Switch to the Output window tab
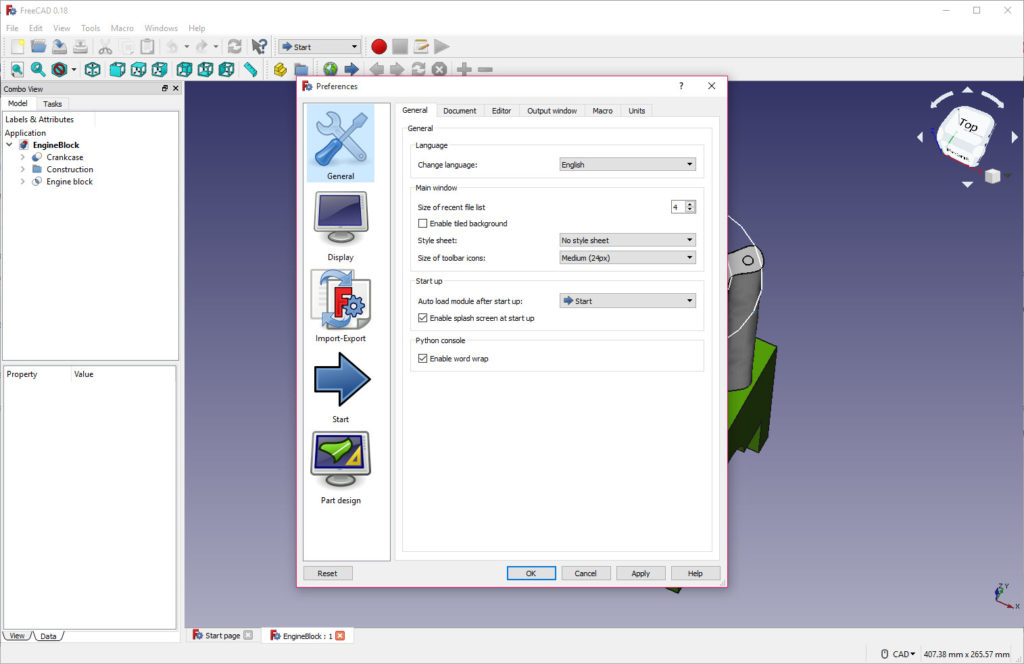This screenshot has height=664, width=1024. click(x=552, y=111)
